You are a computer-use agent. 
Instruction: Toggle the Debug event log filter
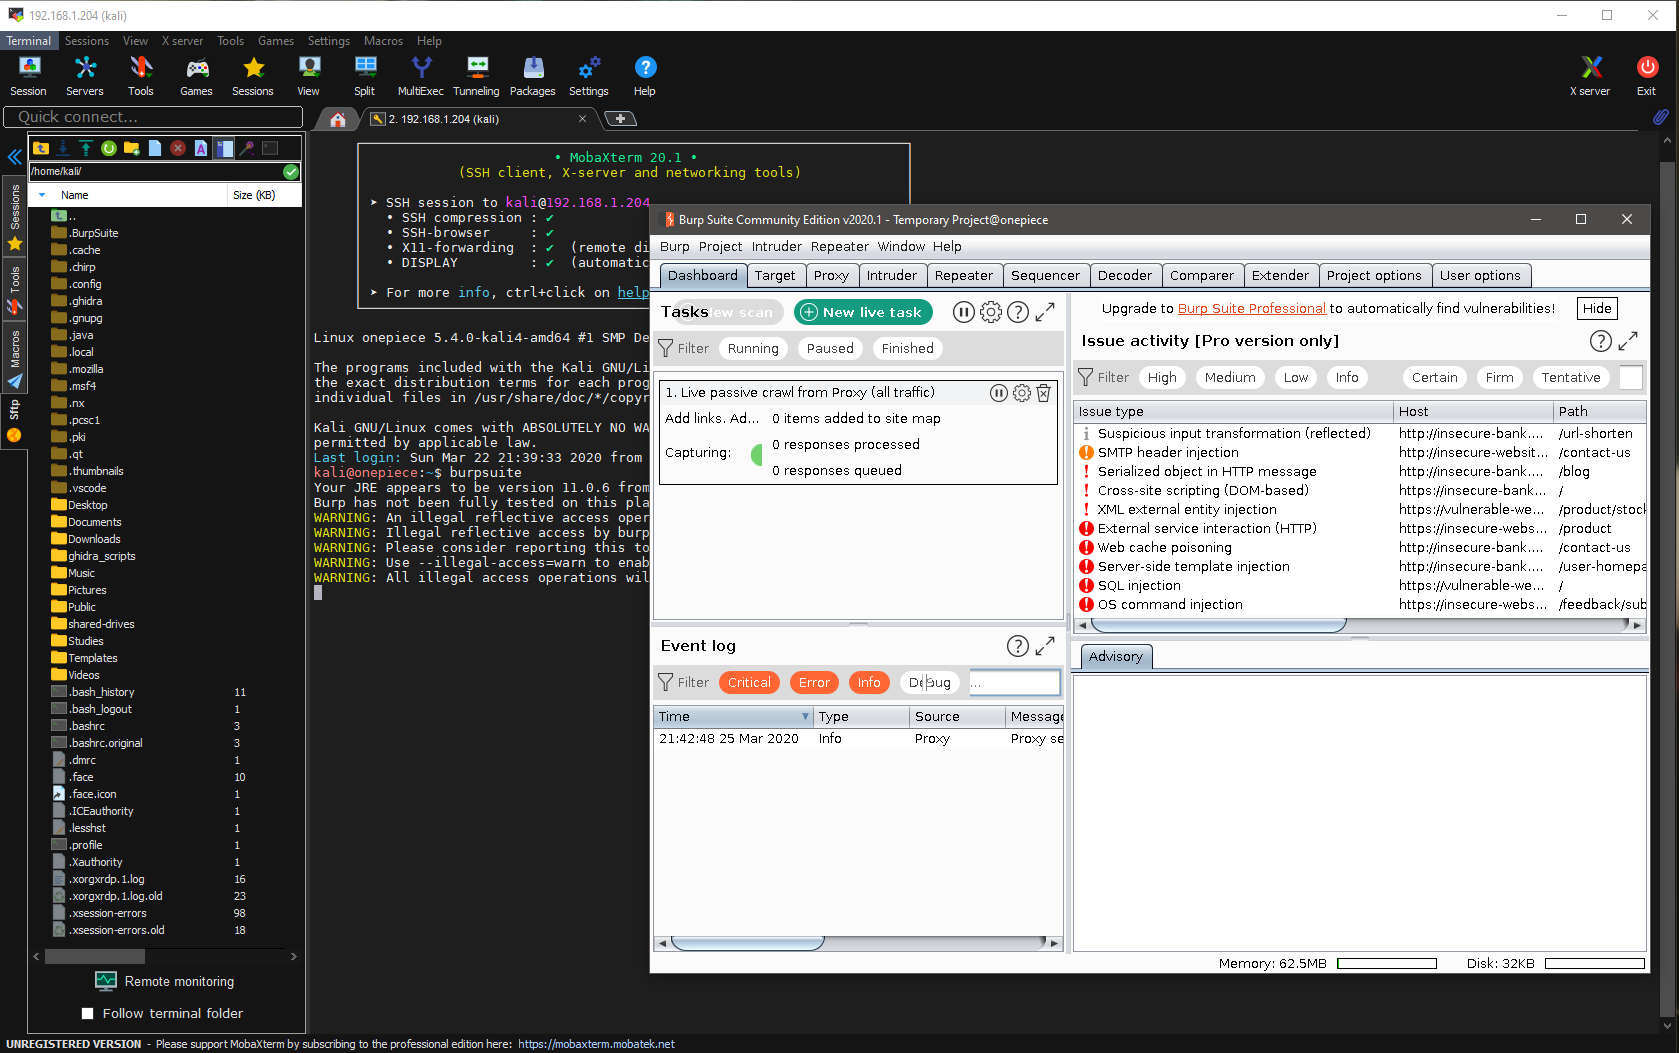point(930,682)
